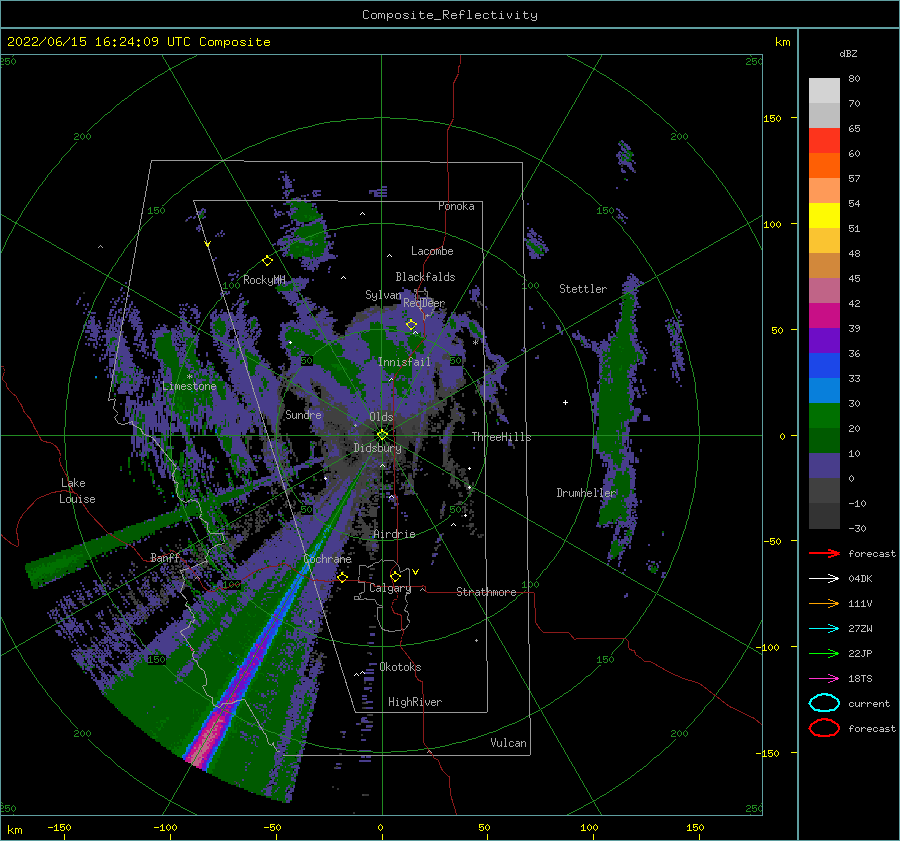Click the Limestone label
The image size is (900, 841).
click(189, 386)
